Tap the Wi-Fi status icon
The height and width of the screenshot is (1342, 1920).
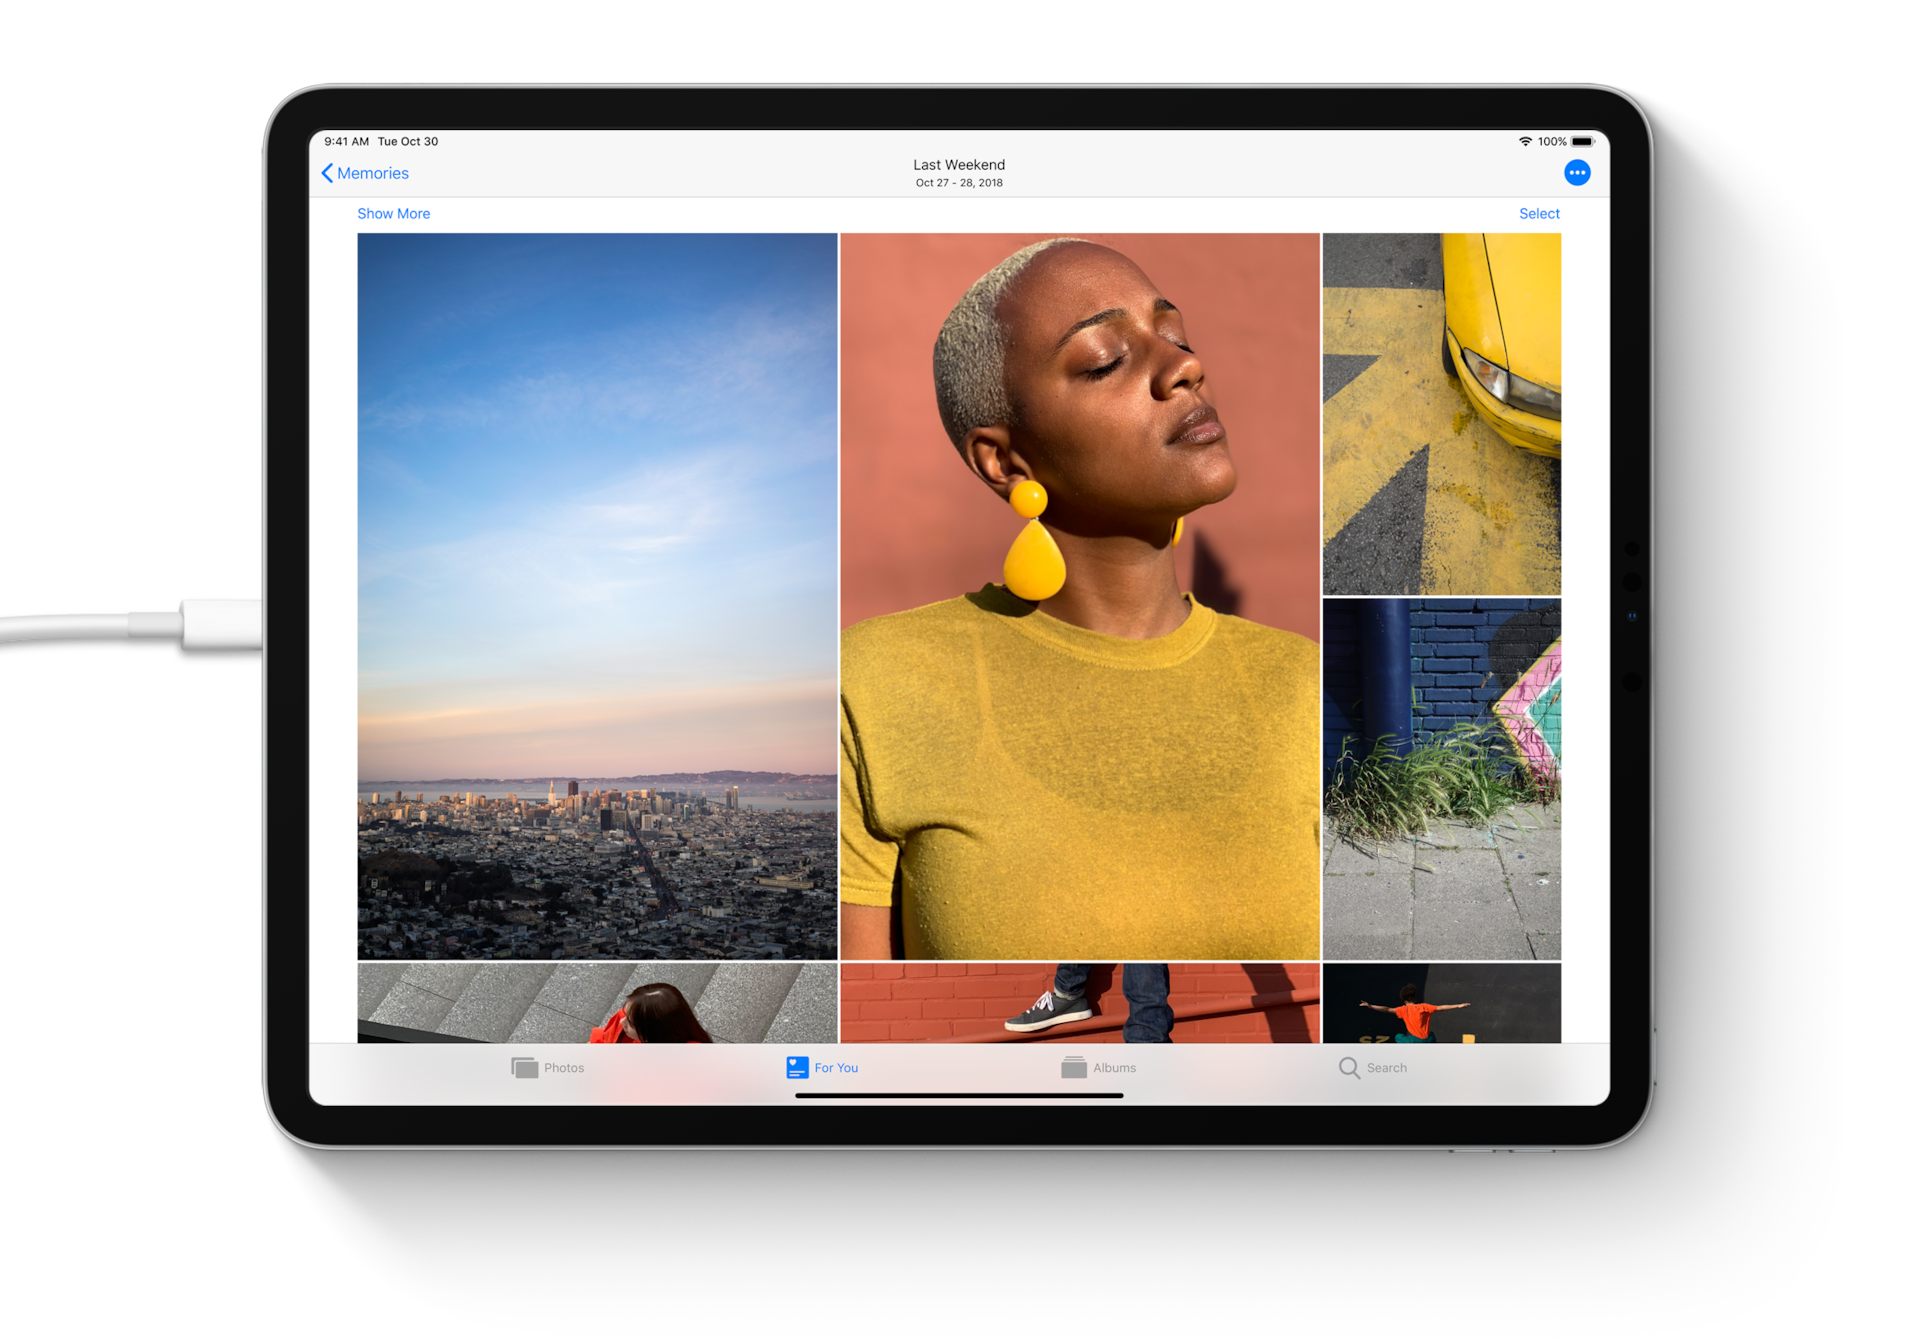click(1525, 142)
